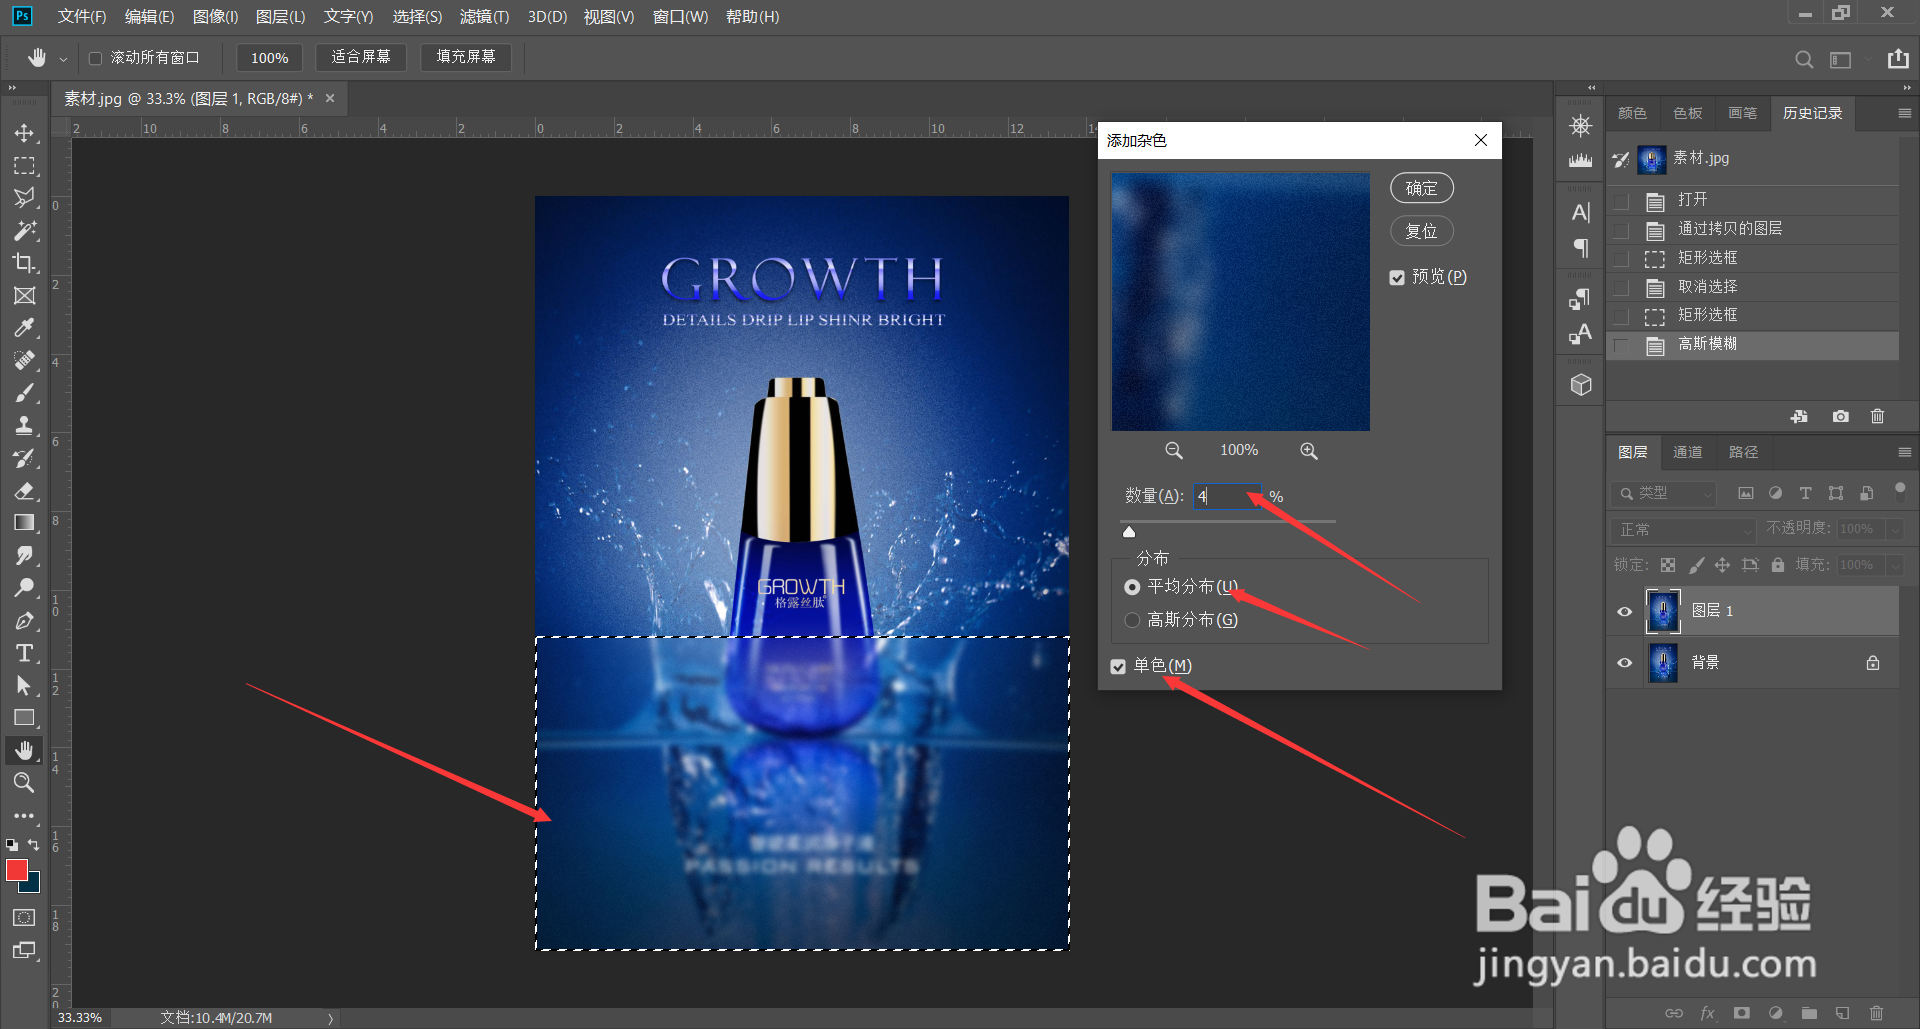Viewport: 1920px width, 1029px height.
Task: Open the search icon in options bar
Action: (1804, 59)
